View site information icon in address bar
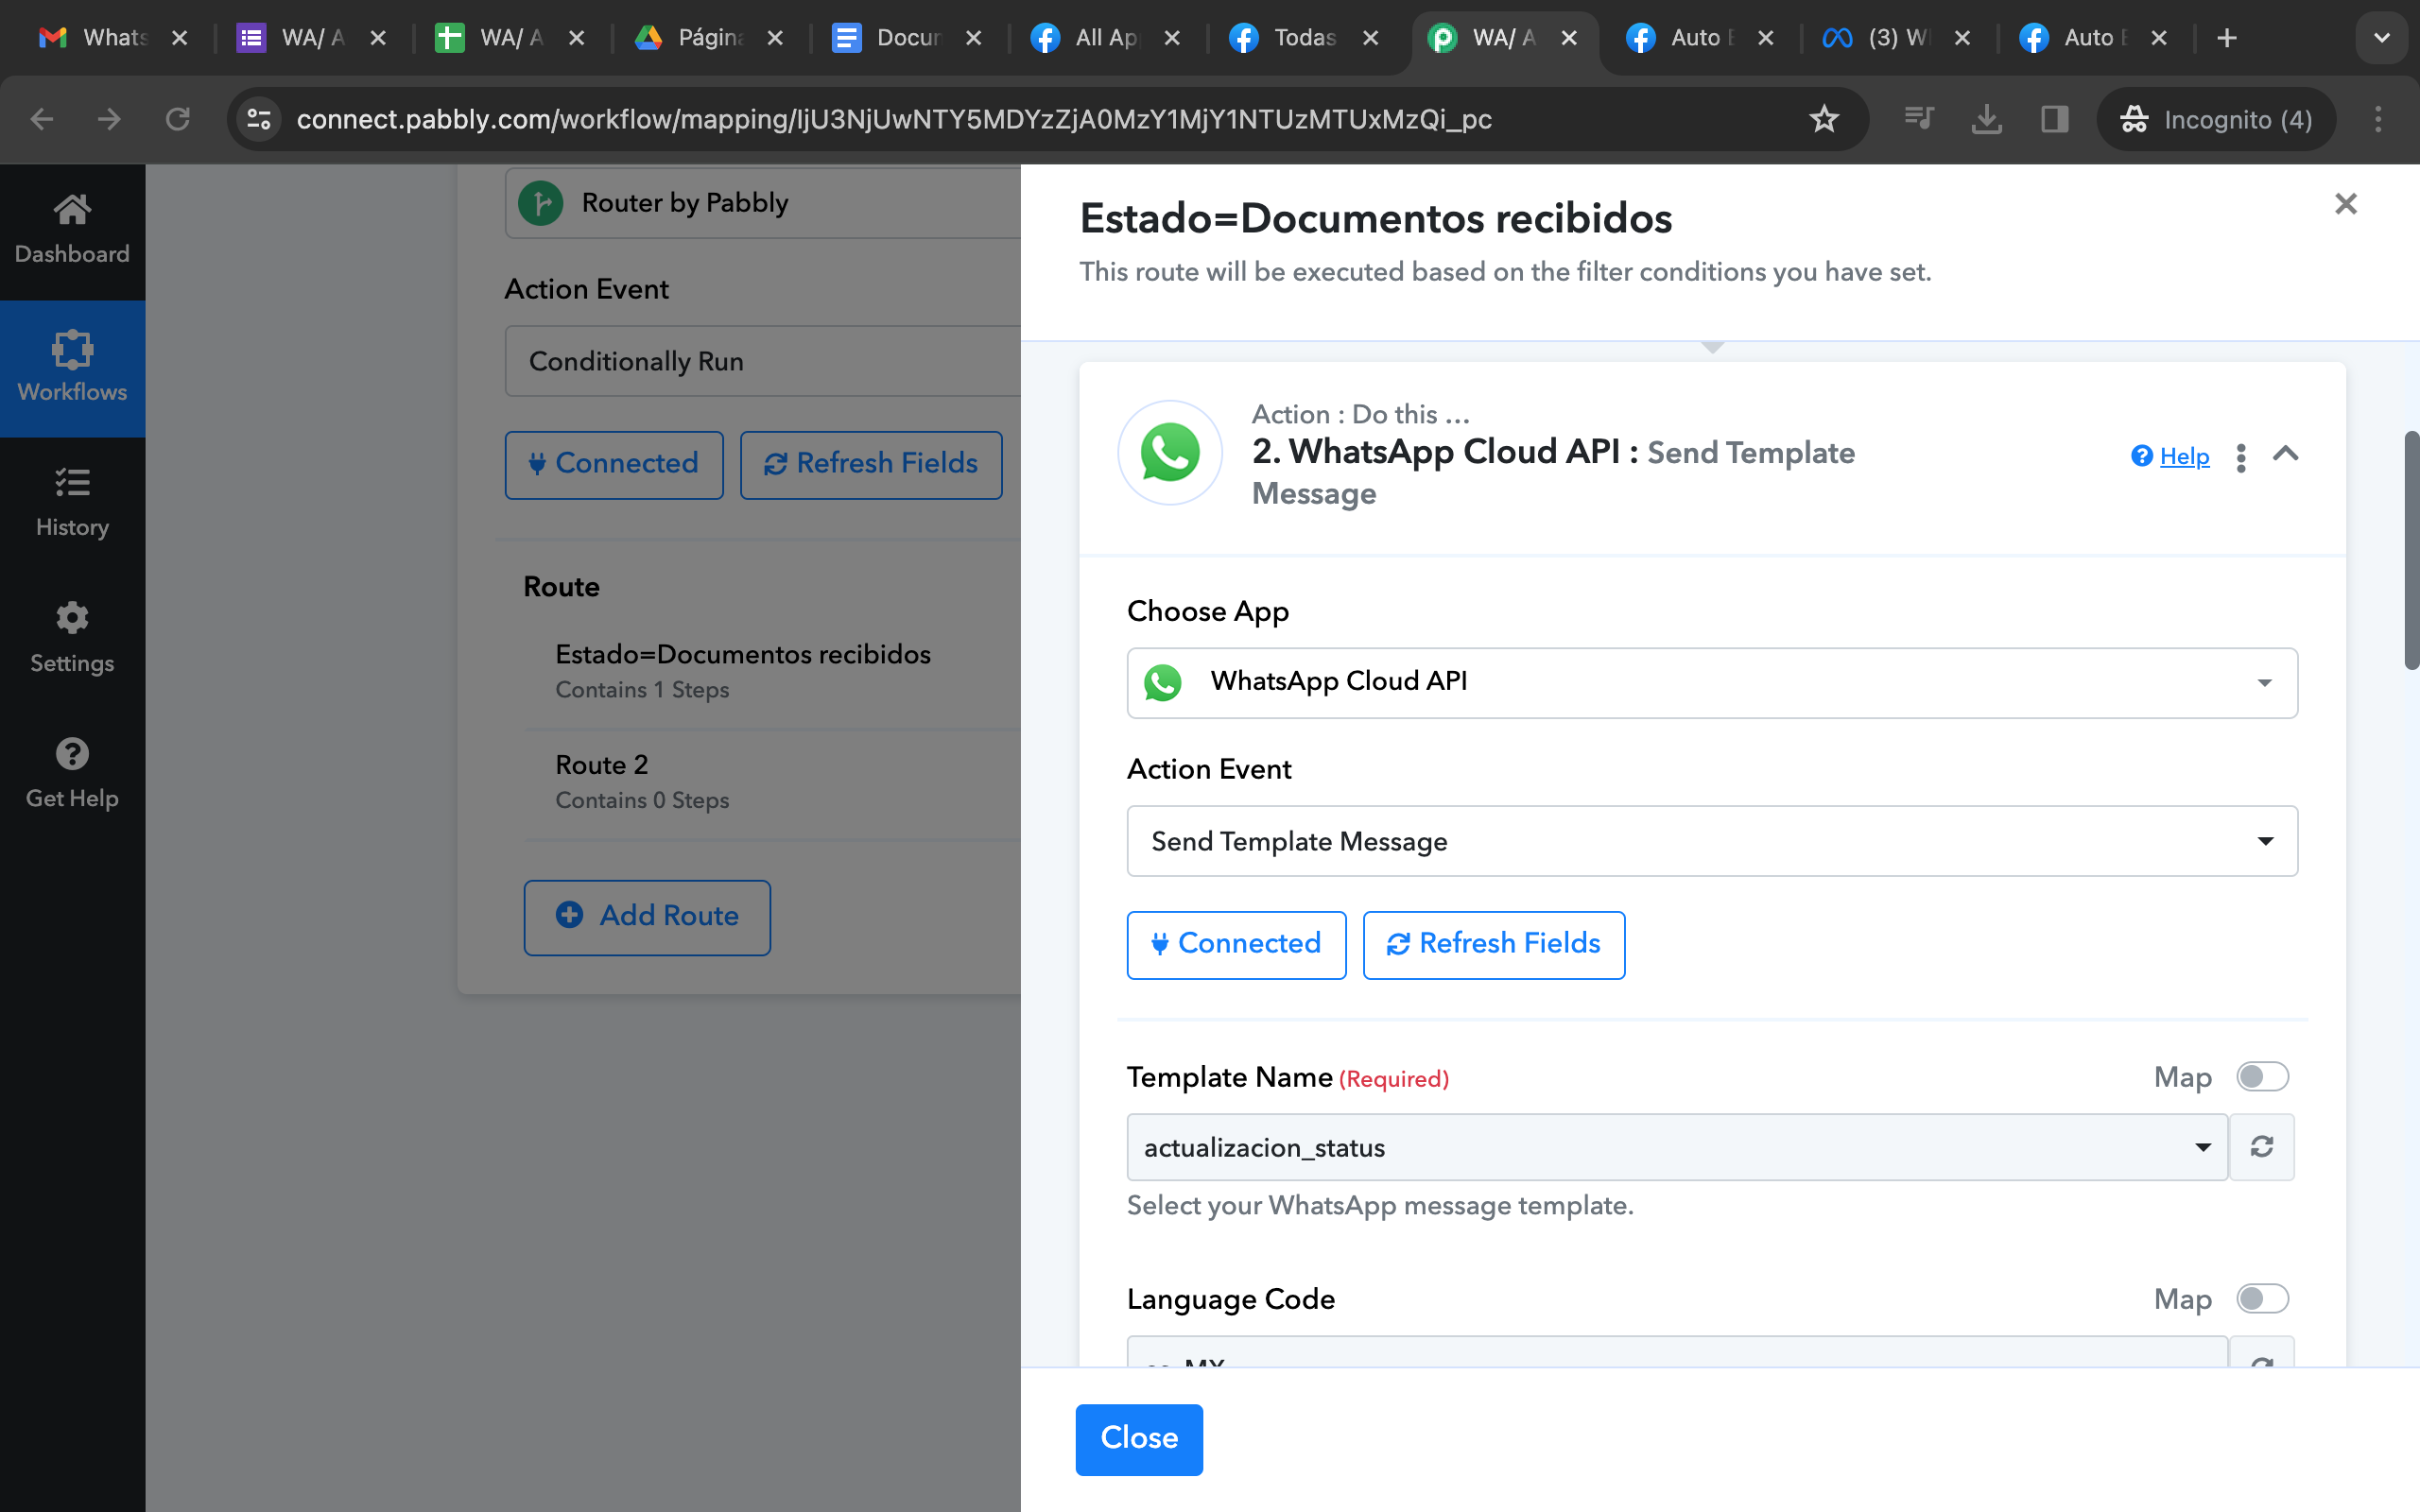 coord(259,119)
